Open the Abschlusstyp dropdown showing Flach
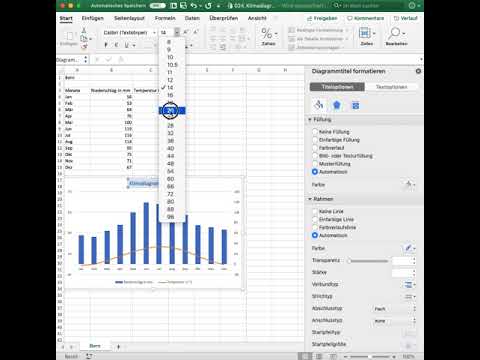This screenshot has height=360, width=480. 394,309
